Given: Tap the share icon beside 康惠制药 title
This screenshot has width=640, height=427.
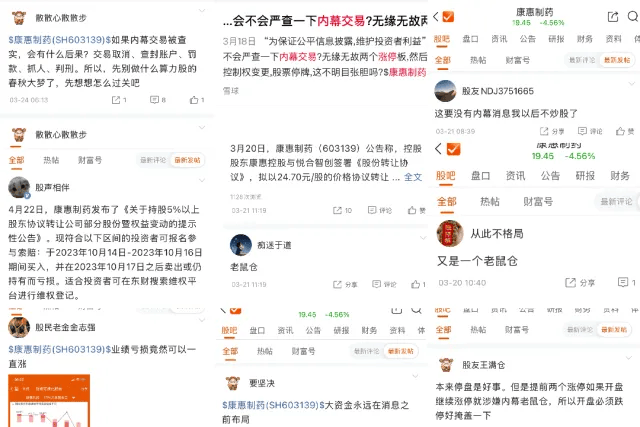Looking at the screenshot, I should 613,17.
